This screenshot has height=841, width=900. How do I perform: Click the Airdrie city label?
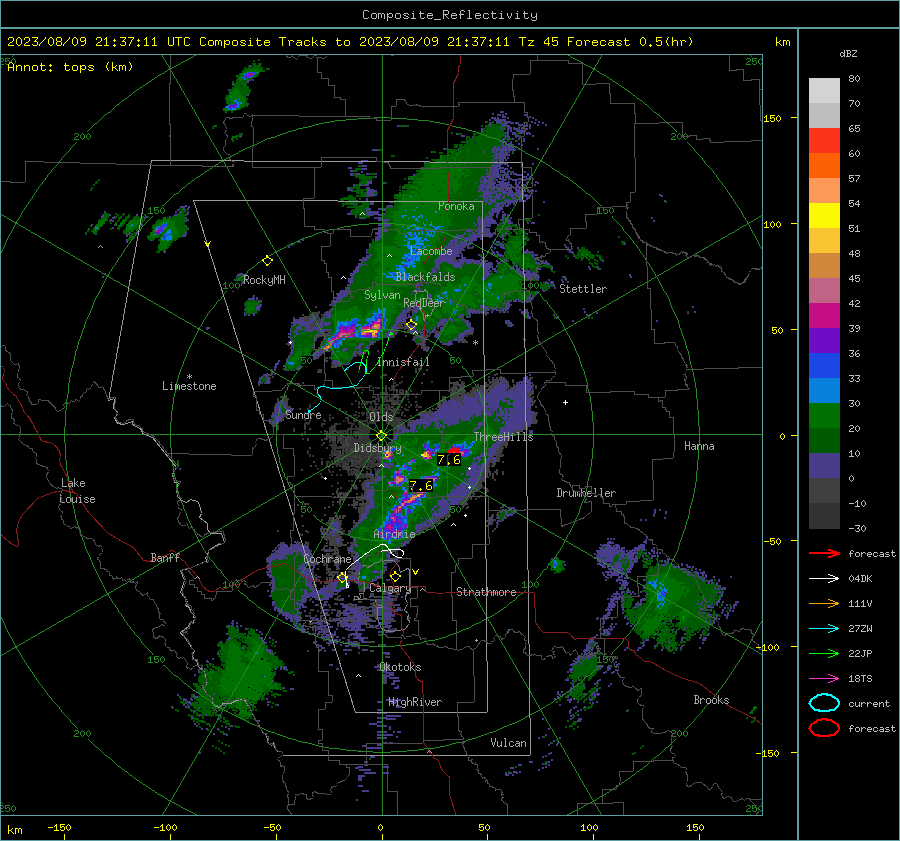[394, 534]
